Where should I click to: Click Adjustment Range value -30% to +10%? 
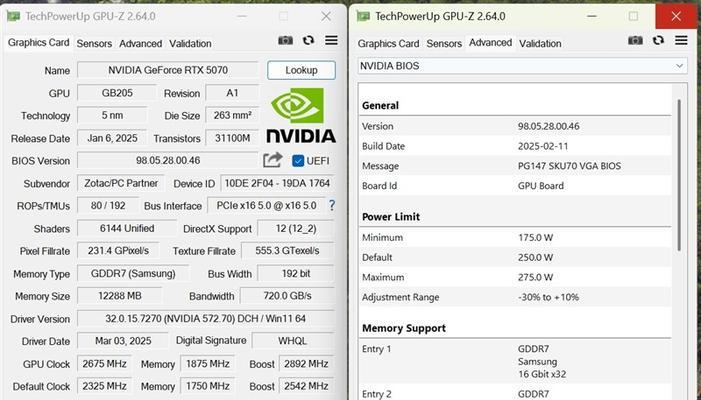point(548,297)
